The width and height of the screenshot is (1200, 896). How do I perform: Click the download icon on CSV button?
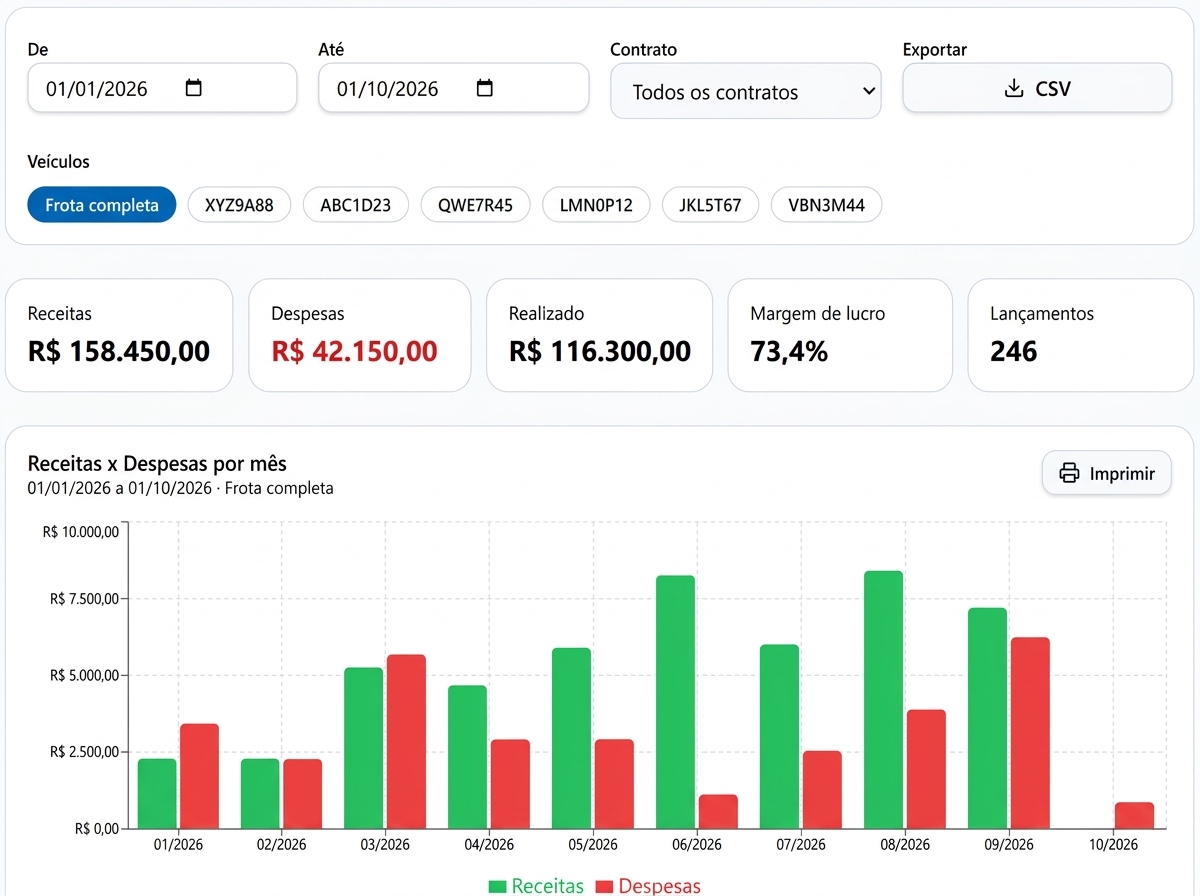1014,89
